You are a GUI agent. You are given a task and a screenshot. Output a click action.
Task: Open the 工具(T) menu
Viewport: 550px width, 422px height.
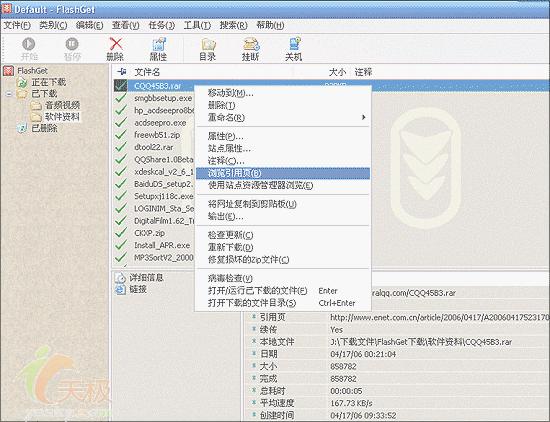197,25
